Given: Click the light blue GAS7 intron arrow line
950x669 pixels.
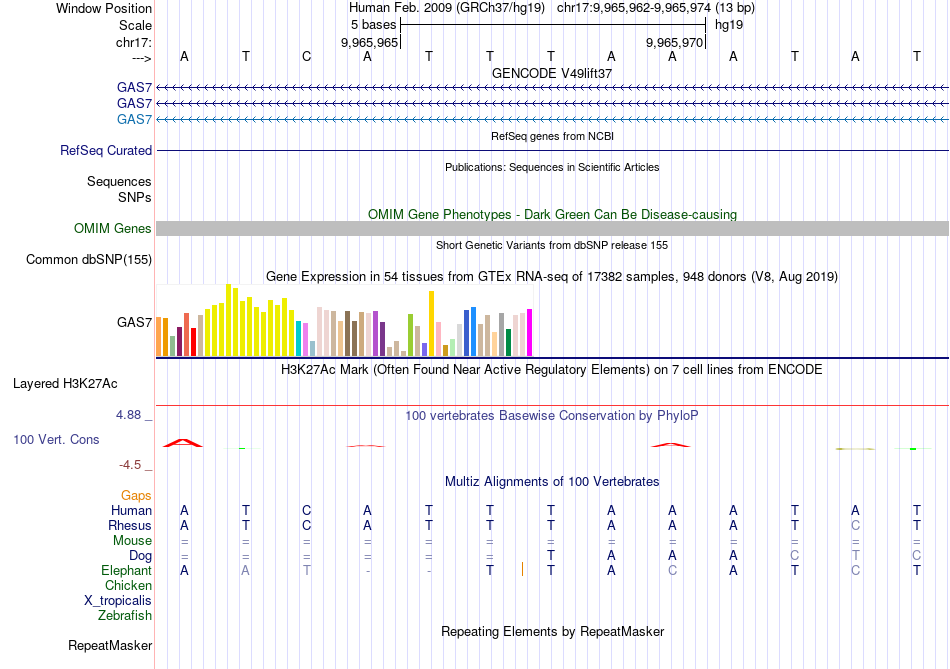Looking at the screenshot, I should click(552, 119).
